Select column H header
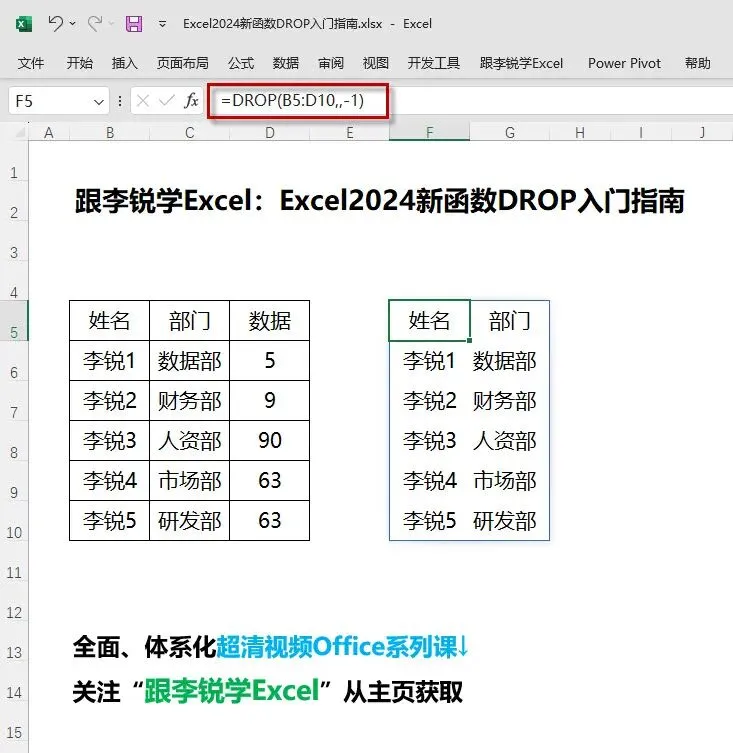This screenshot has height=753, width=733. click(580, 133)
